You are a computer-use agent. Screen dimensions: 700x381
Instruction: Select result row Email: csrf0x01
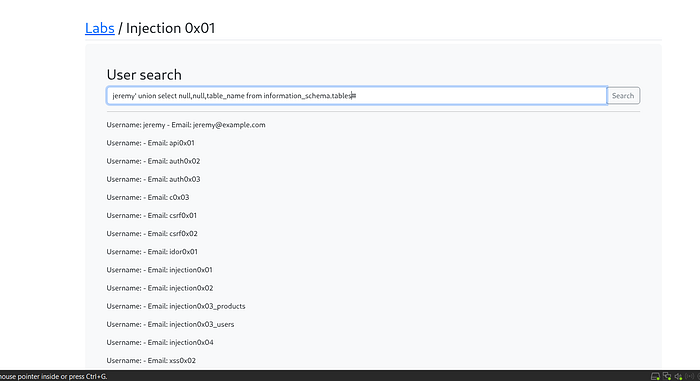(151, 215)
